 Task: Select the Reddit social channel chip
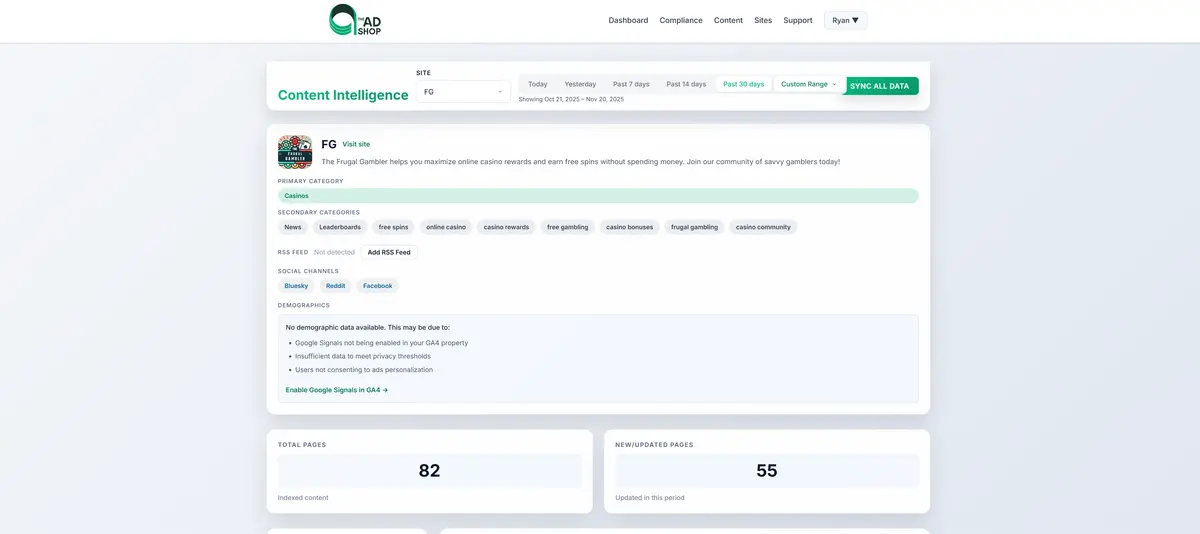tap(336, 286)
